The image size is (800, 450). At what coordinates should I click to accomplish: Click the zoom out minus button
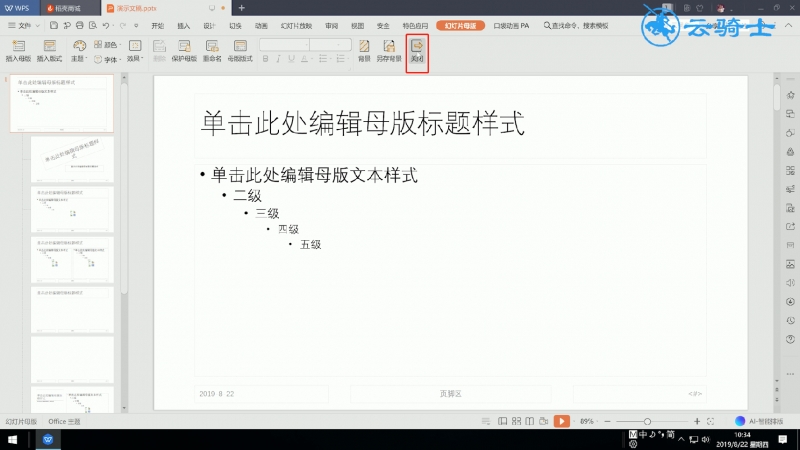coord(607,421)
